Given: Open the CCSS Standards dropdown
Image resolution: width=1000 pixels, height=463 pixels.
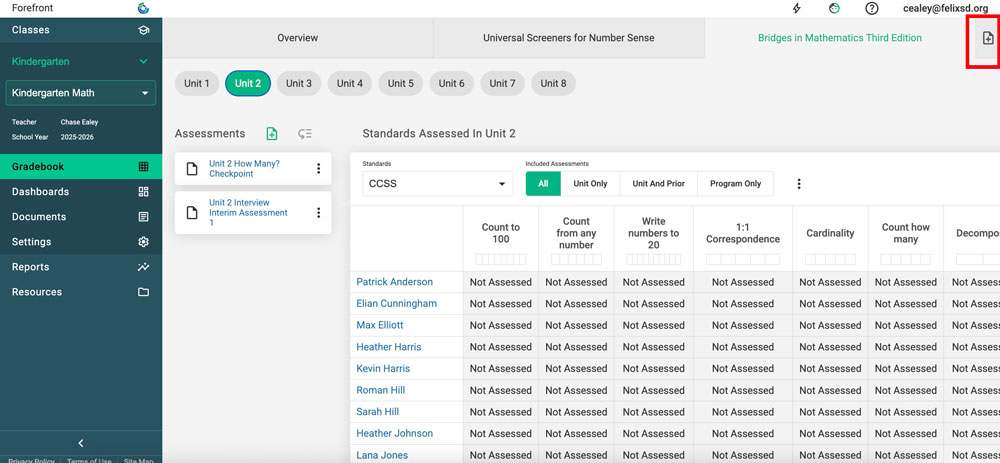Looking at the screenshot, I should click(x=438, y=184).
